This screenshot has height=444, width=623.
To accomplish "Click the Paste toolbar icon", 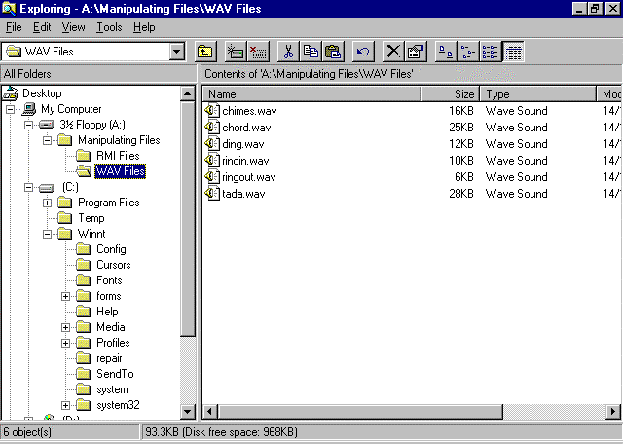I will [x=333, y=51].
